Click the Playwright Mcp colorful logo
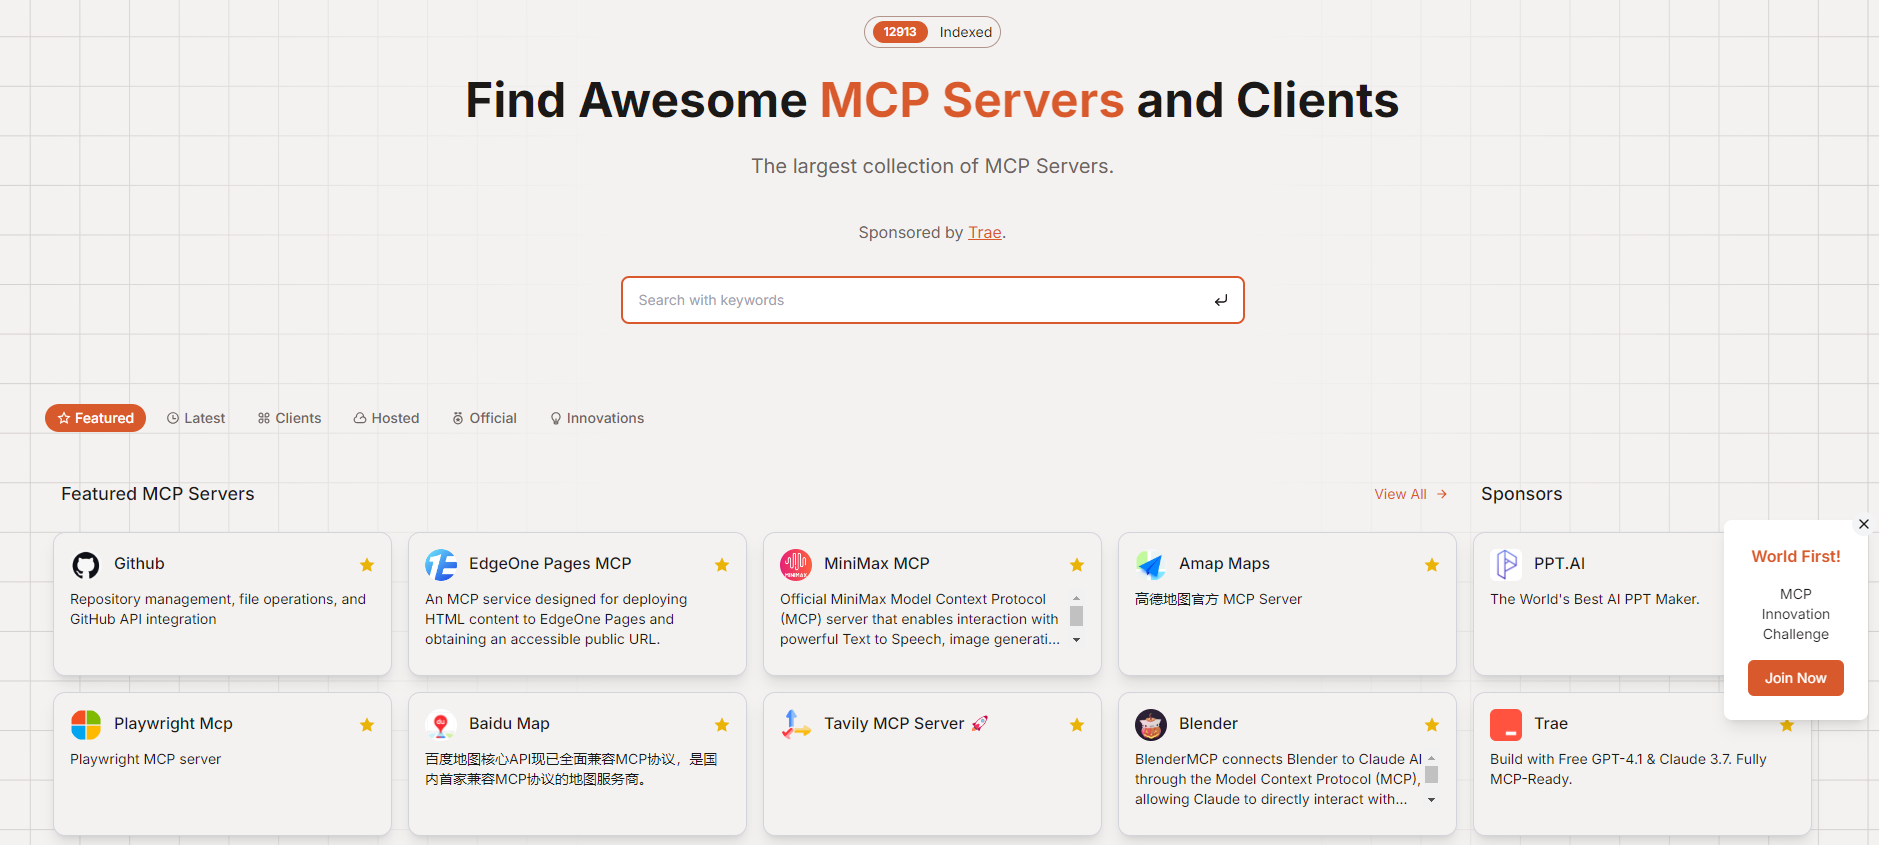 pos(86,725)
